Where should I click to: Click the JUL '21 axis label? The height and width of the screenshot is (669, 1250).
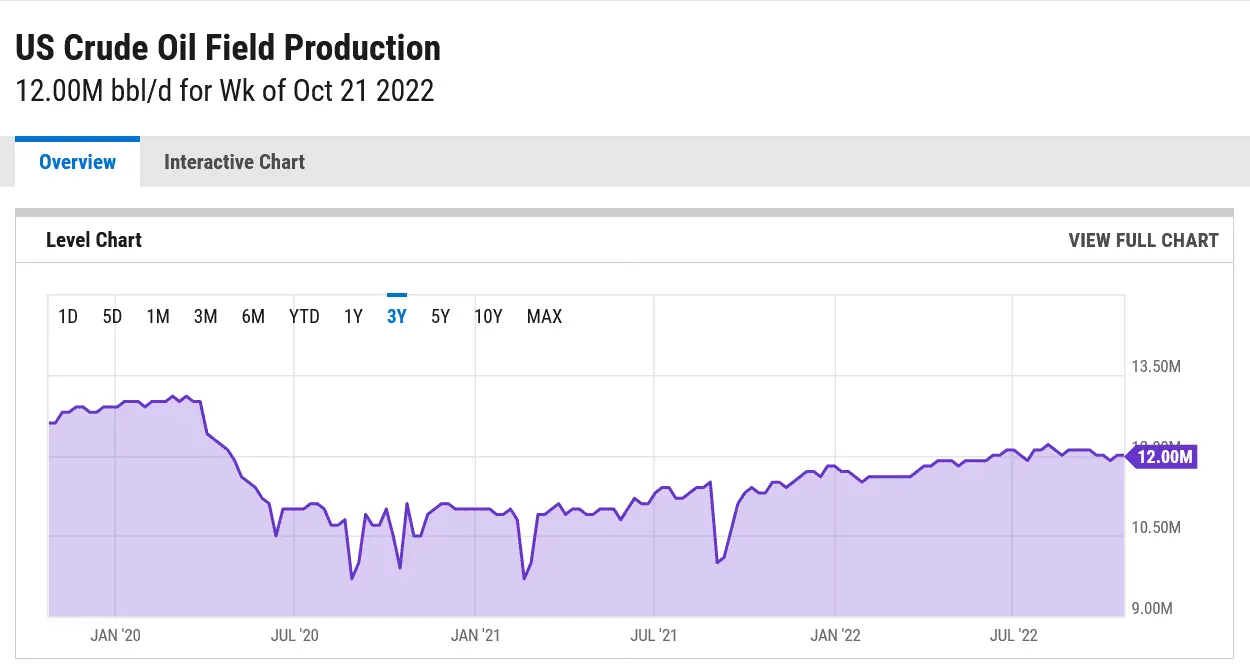point(655,635)
